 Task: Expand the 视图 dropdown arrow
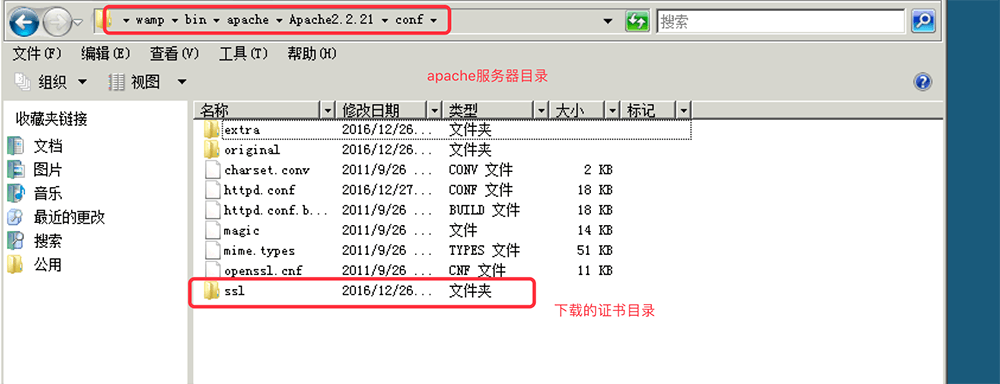pyautogui.click(x=182, y=82)
